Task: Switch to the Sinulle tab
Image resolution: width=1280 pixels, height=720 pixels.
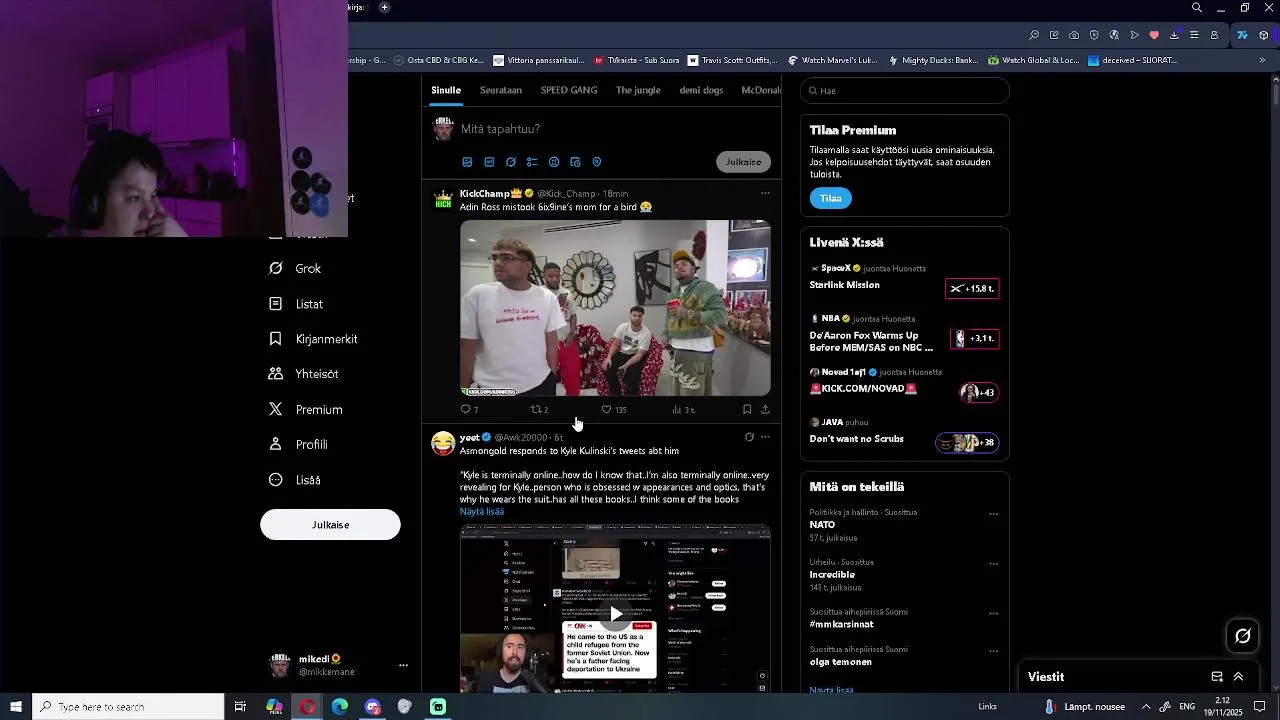Action: (x=446, y=90)
